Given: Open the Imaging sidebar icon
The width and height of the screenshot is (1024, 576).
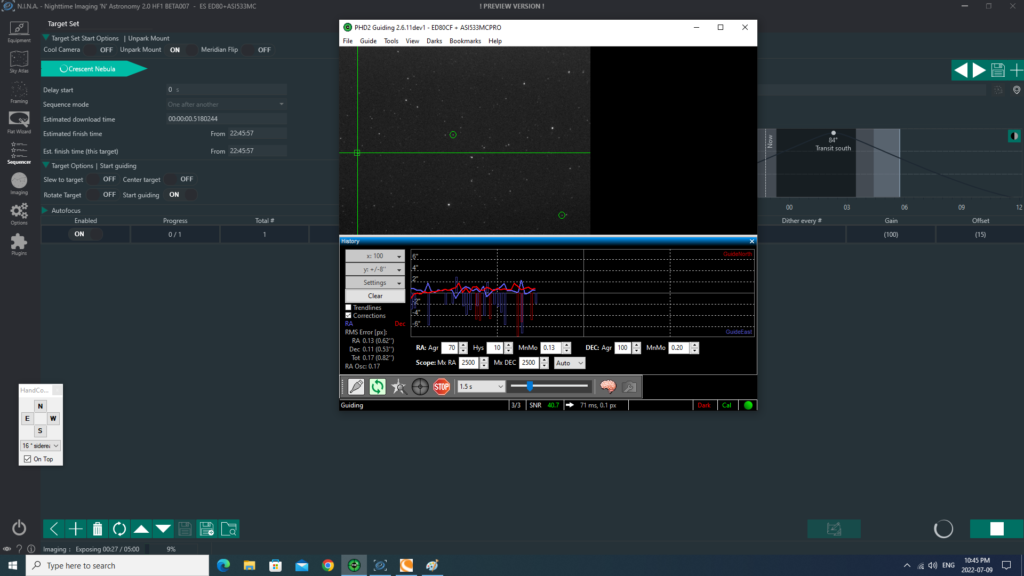Looking at the screenshot, I should point(19,184).
